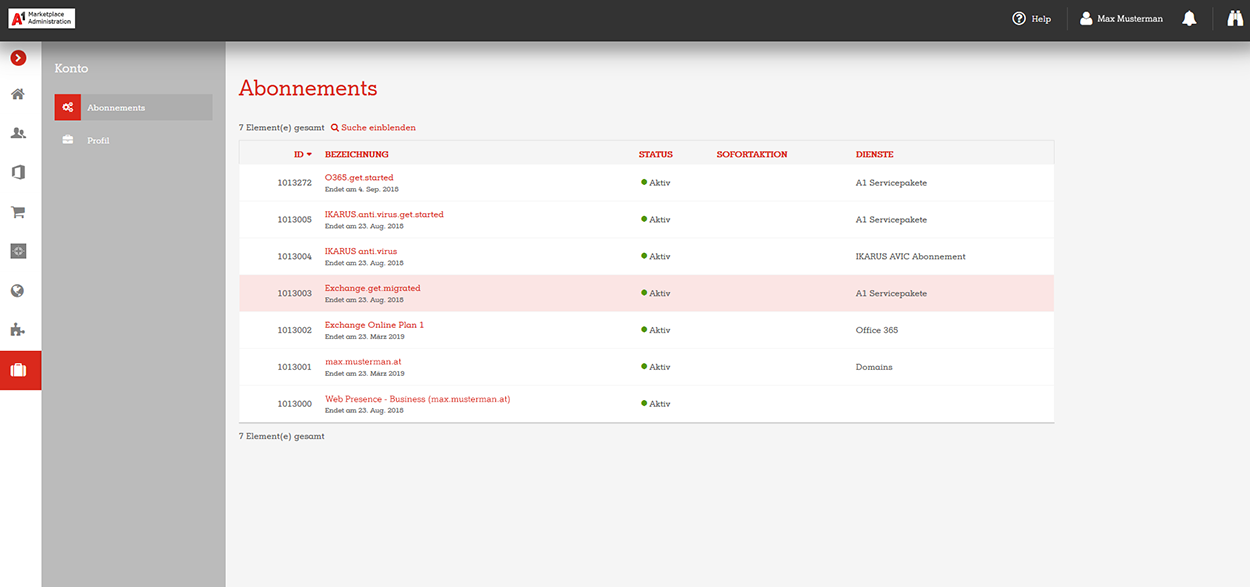Click ID 1013003 cell
The width and height of the screenshot is (1250, 587).
pos(295,294)
